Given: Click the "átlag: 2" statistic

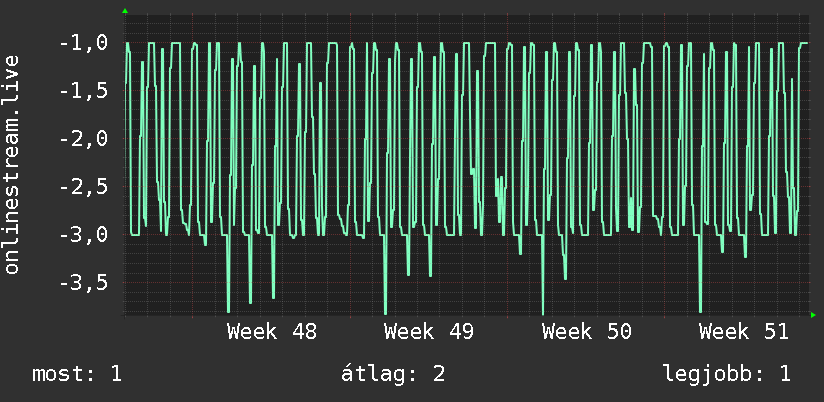Looking at the screenshot, I should click(x=393, y=374).
